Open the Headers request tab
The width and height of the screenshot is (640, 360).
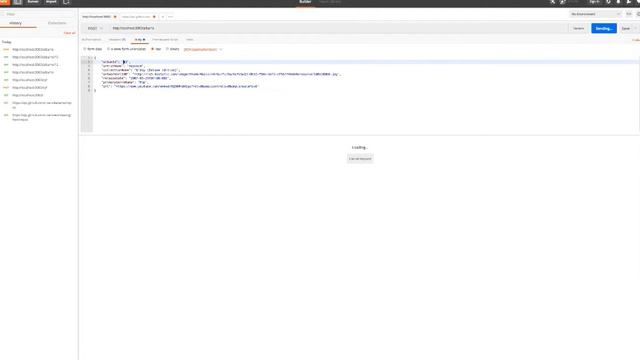click(118, 40)
